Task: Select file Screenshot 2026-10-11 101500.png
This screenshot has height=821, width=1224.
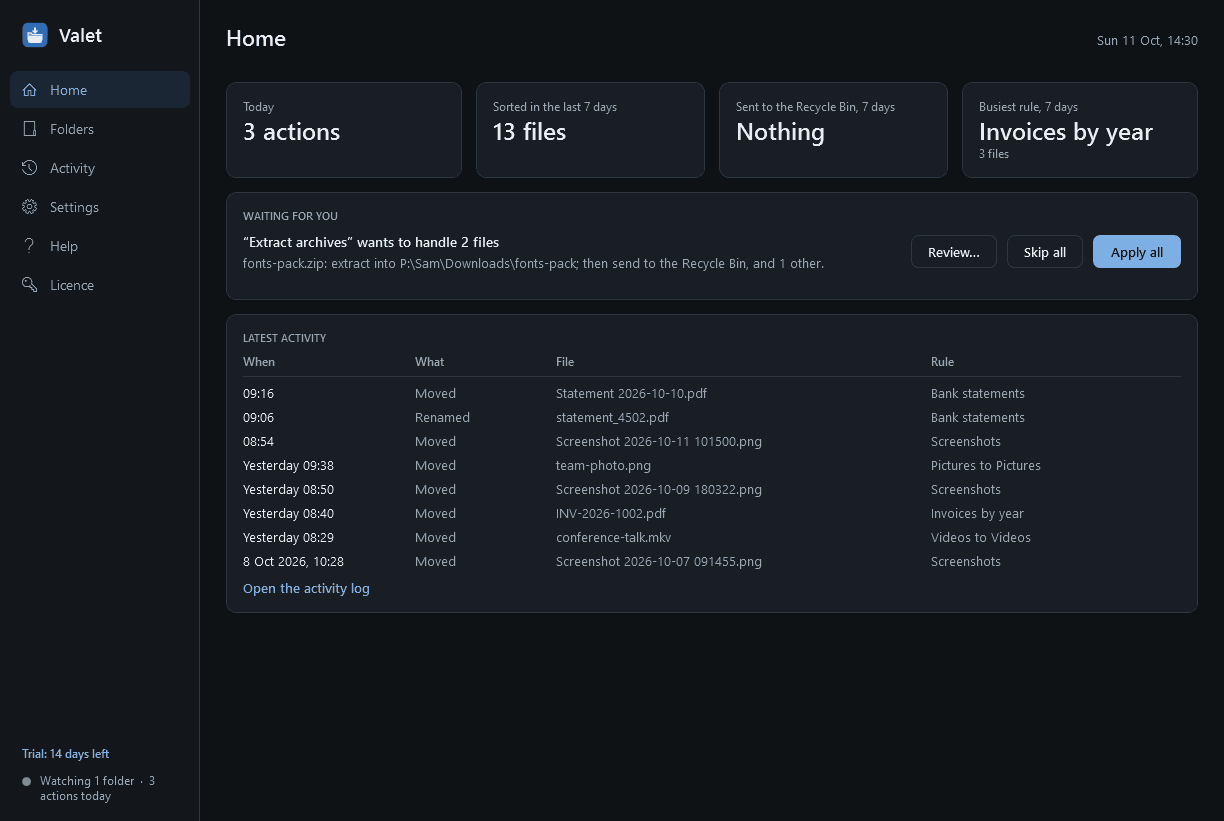Action: (659, 442)
